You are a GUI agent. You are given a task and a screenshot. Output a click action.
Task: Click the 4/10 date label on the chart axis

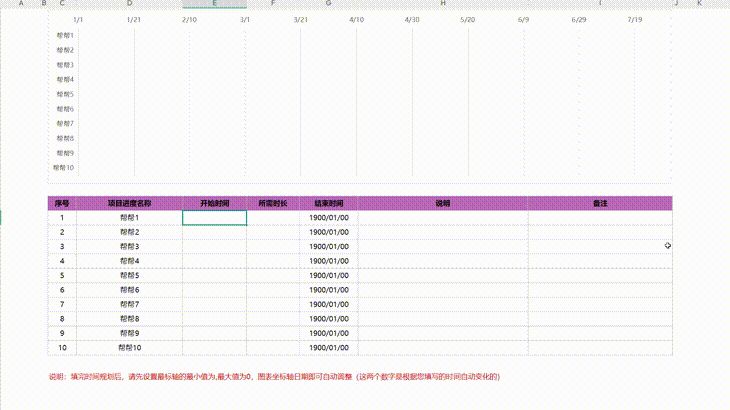coord(357,20)
